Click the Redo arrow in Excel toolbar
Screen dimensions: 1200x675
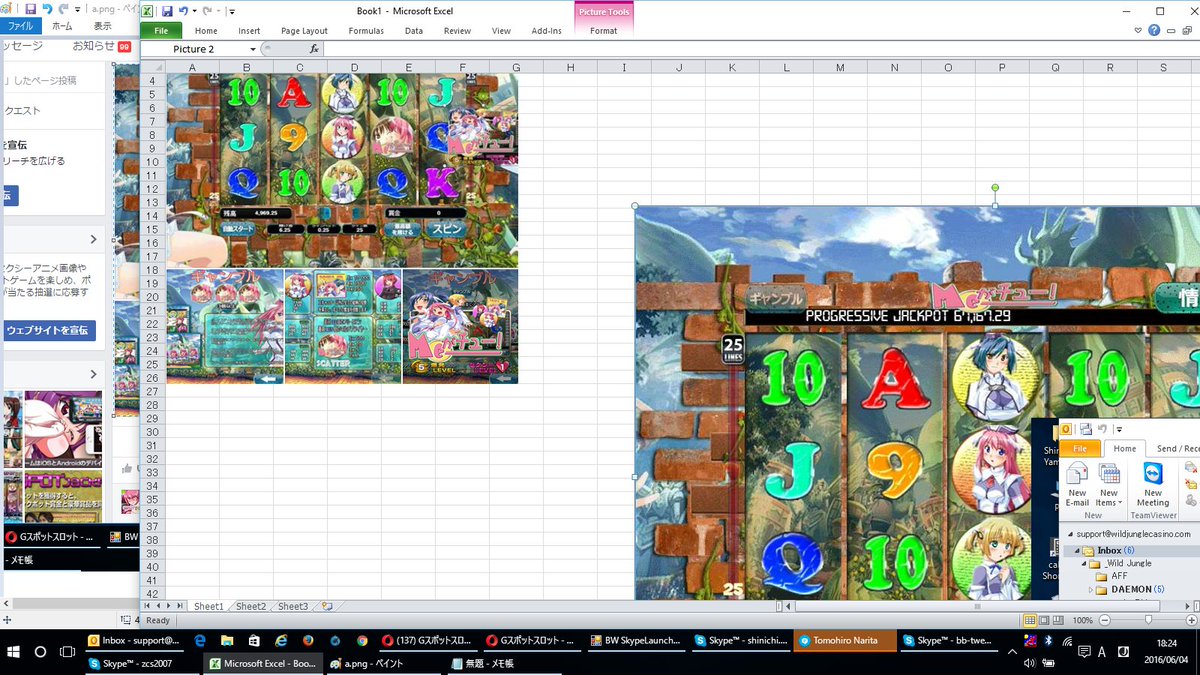207,11
